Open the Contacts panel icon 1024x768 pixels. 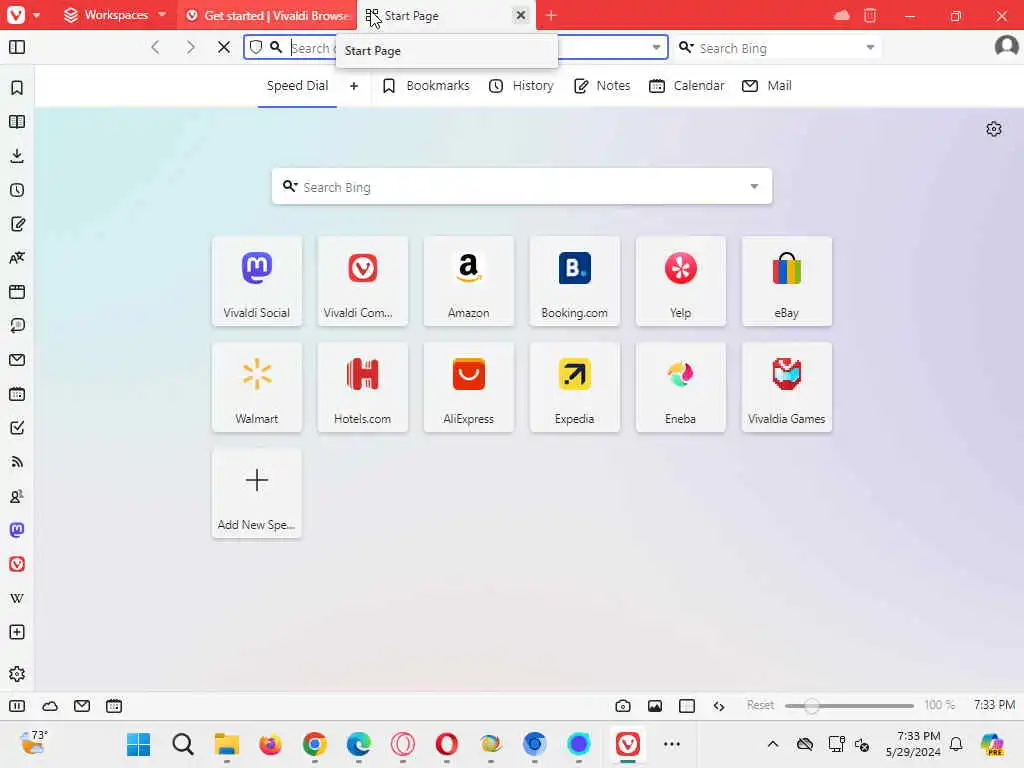pyautogui.click(x=17, y=496)
